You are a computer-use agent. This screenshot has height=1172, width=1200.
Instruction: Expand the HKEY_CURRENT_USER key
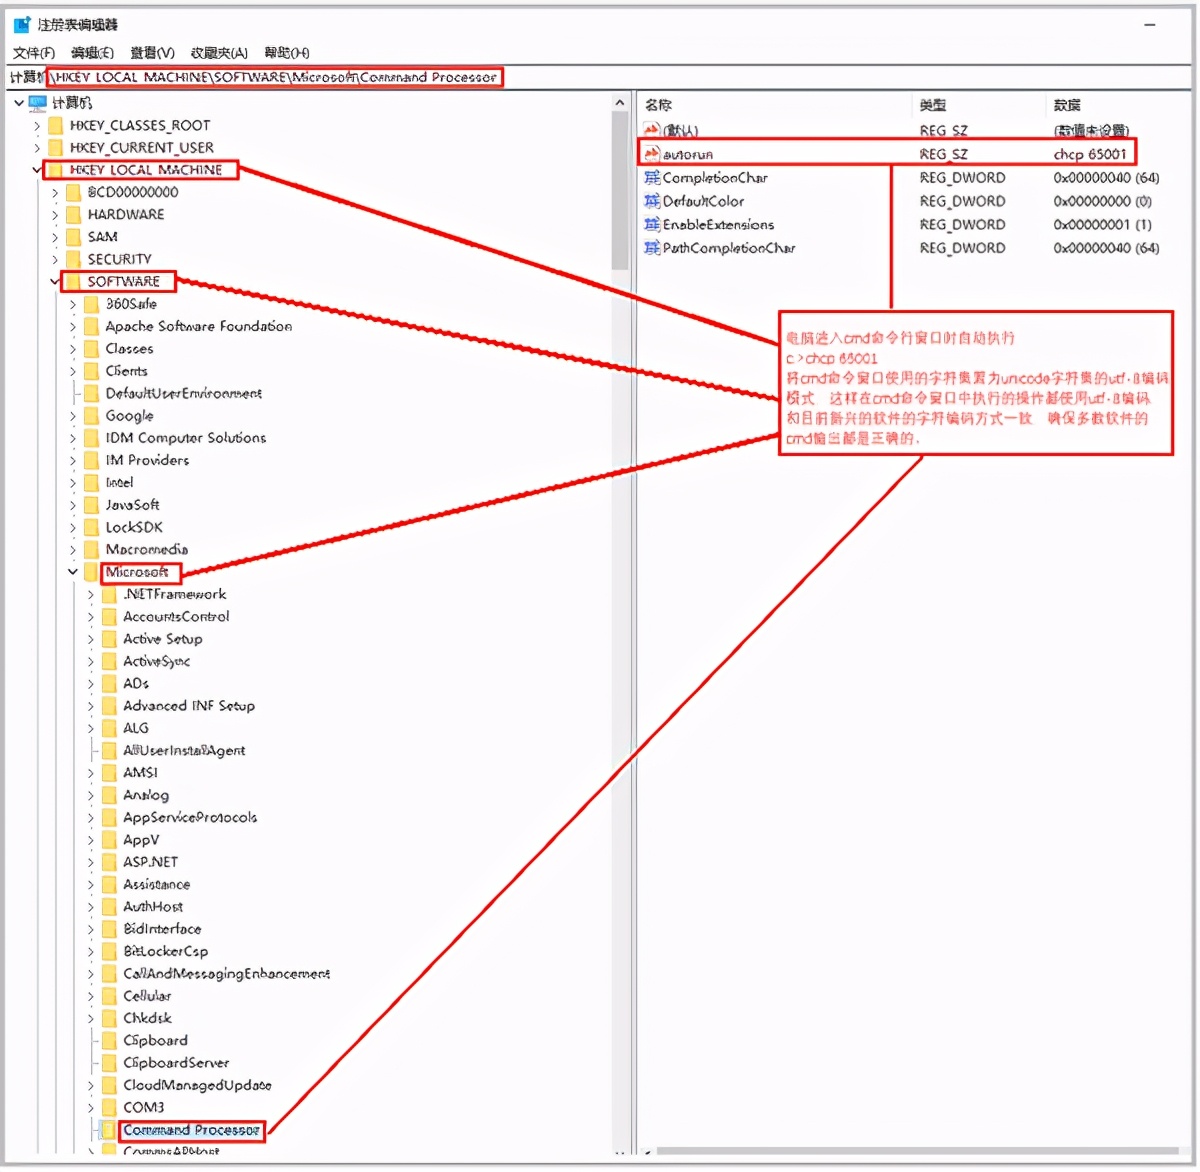click(x=37, y=148)
